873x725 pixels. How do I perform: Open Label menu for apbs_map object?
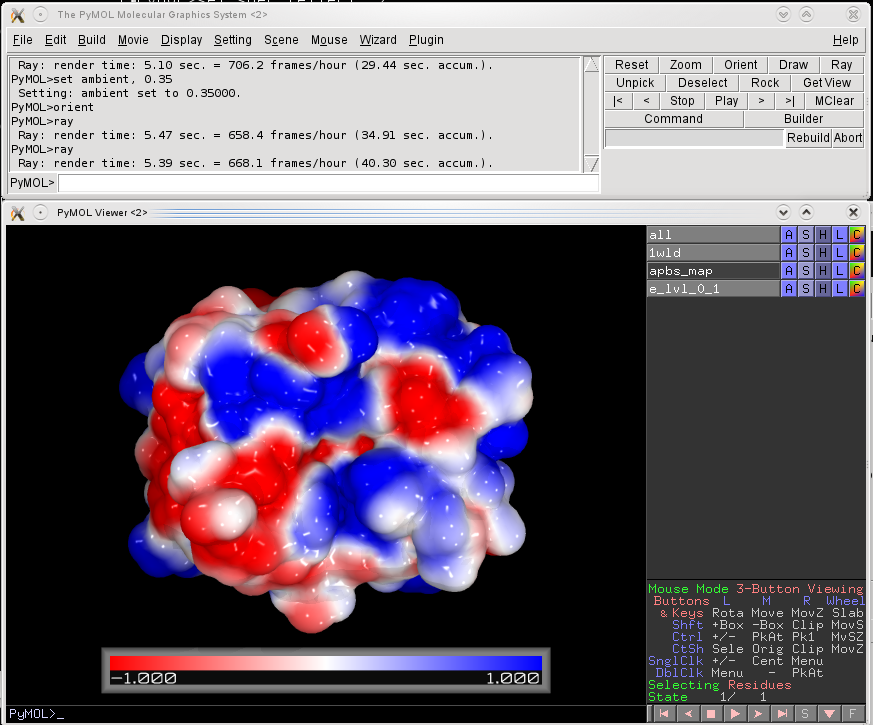point(840,271)
